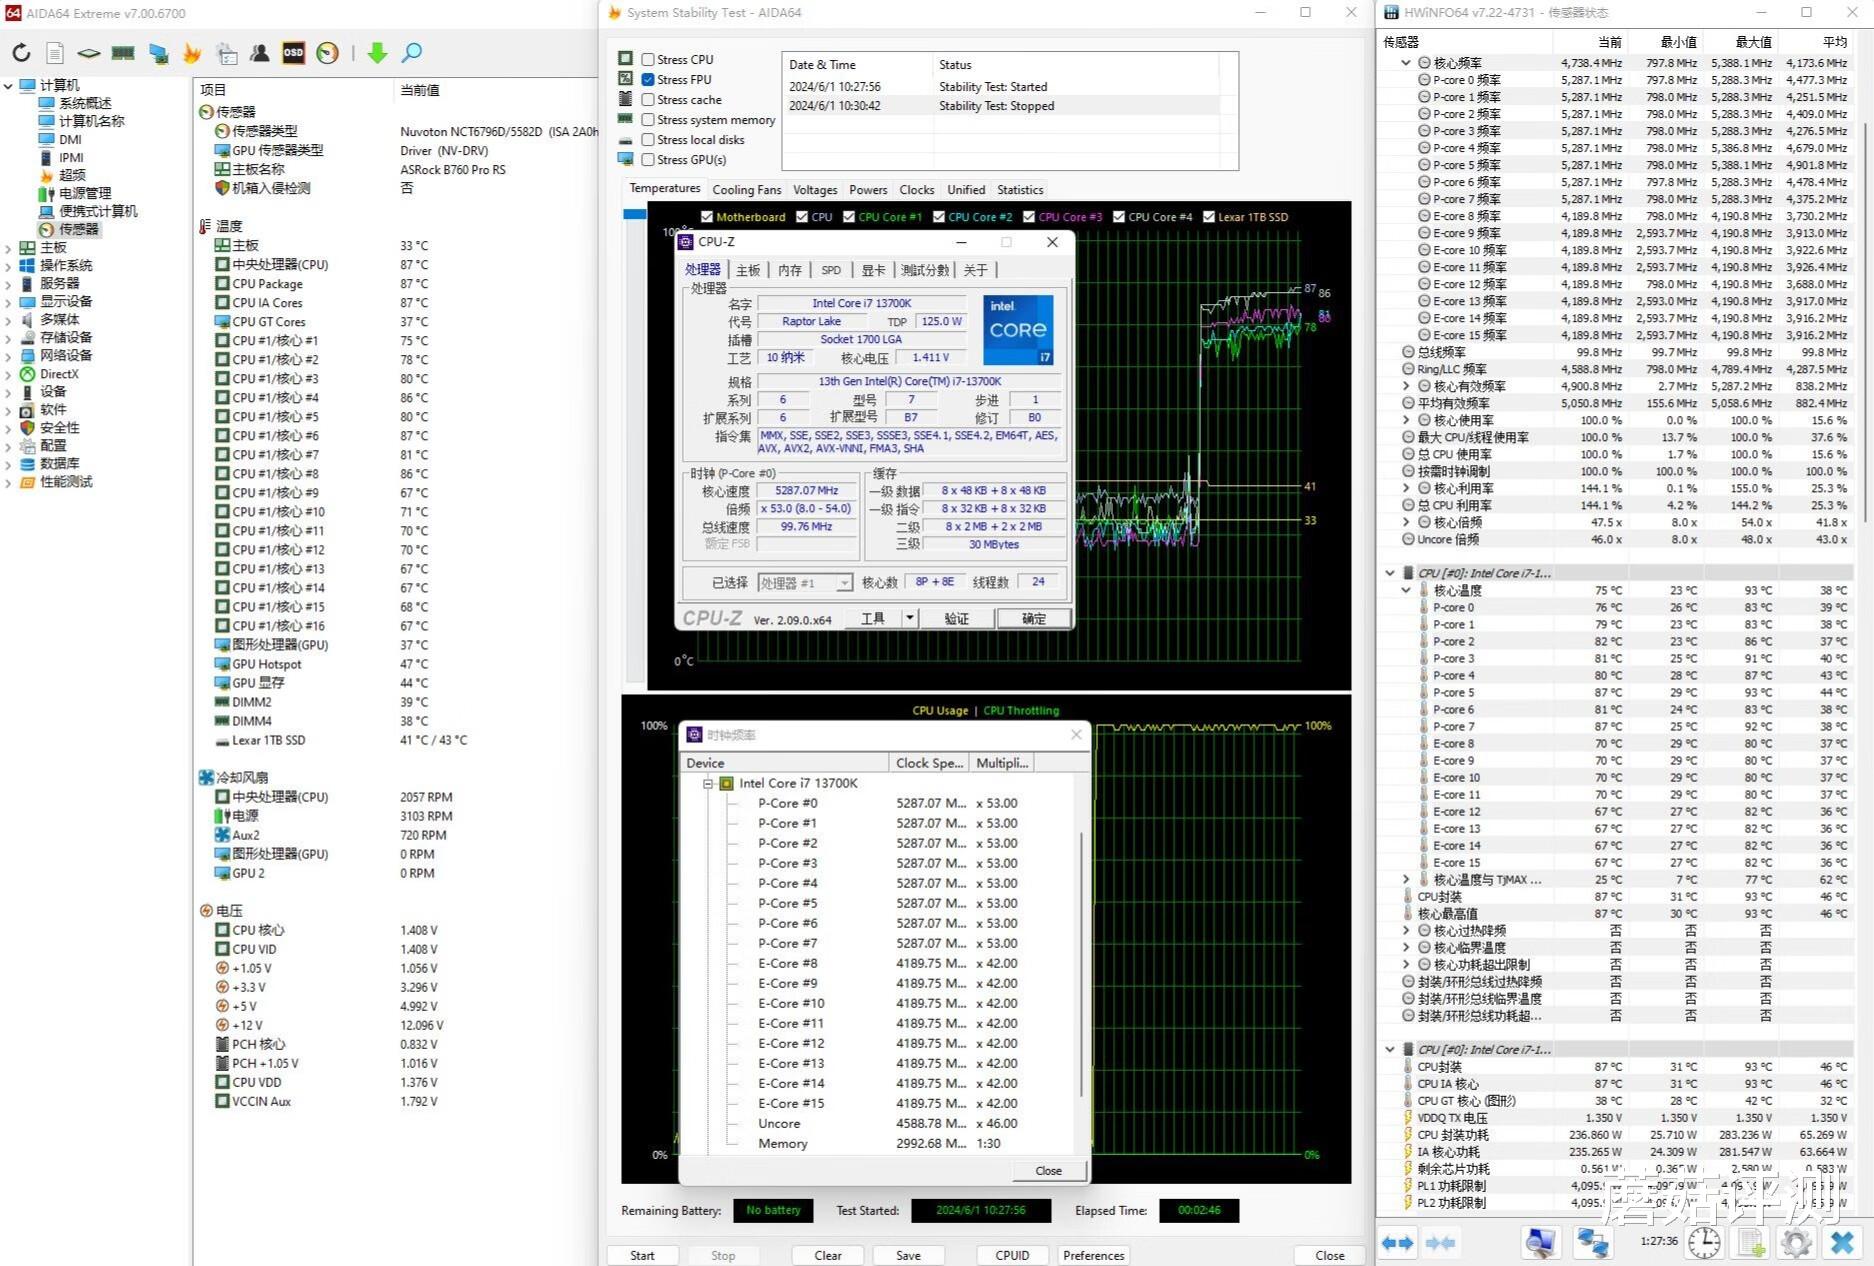The width and height of the screenshot is (1874, 1266).
Task: Open the report document icon in the AIDA64 toolbar
Action: (55, 53)
